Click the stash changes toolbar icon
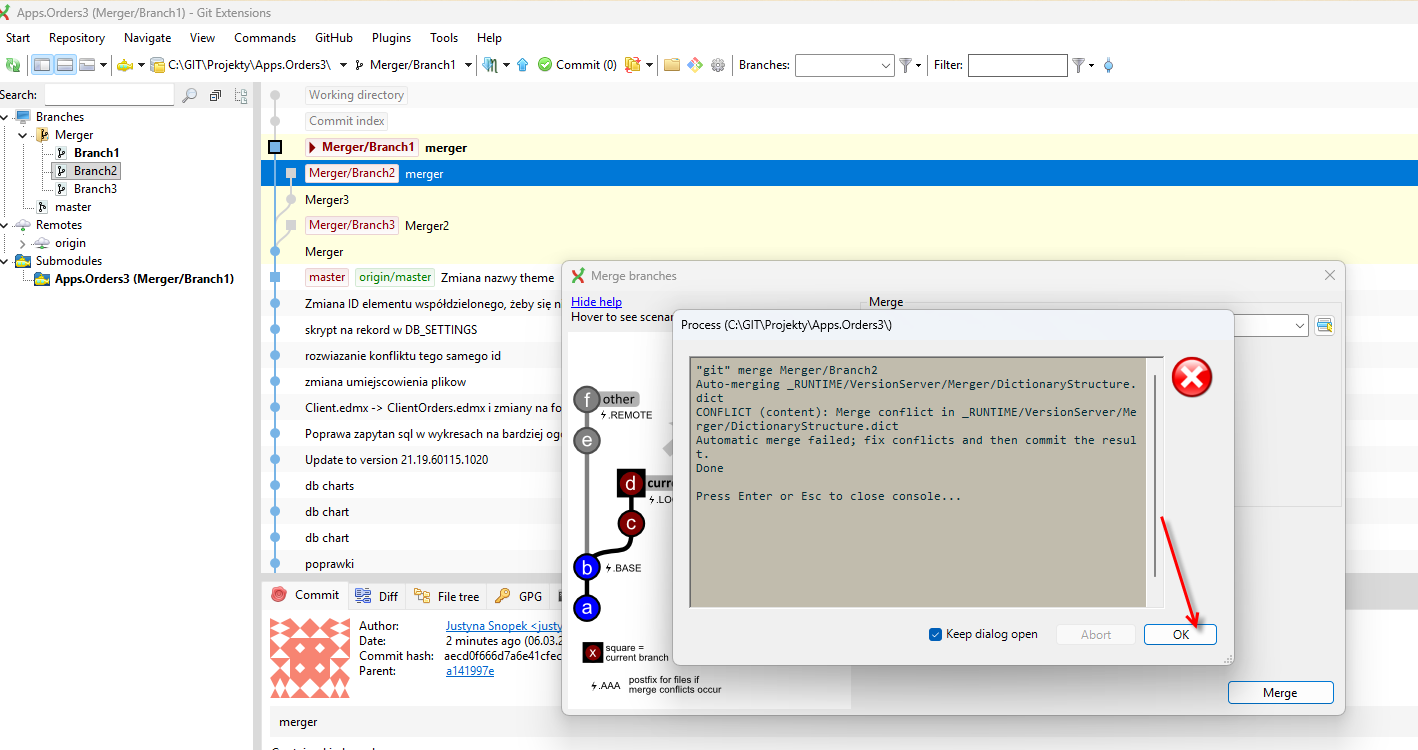The height and width of the screenshot is (750, 1418). (632, 65)
